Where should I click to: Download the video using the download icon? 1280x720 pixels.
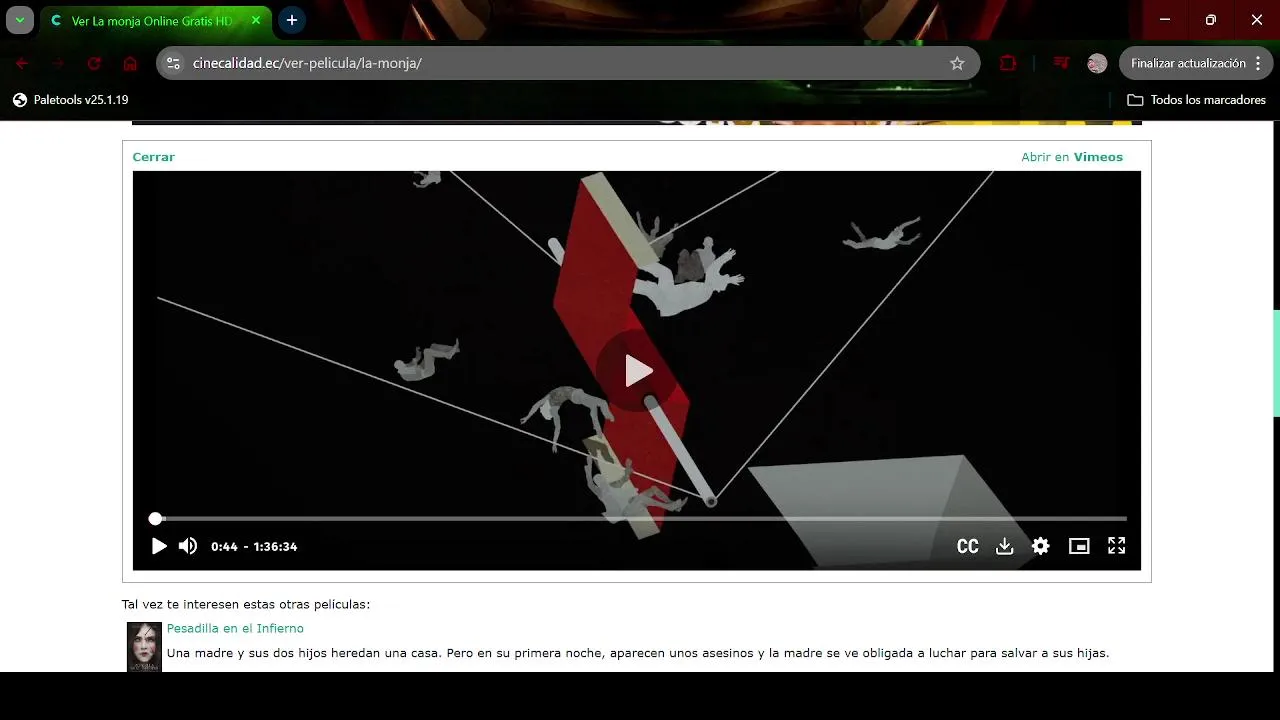point(1005,546)
